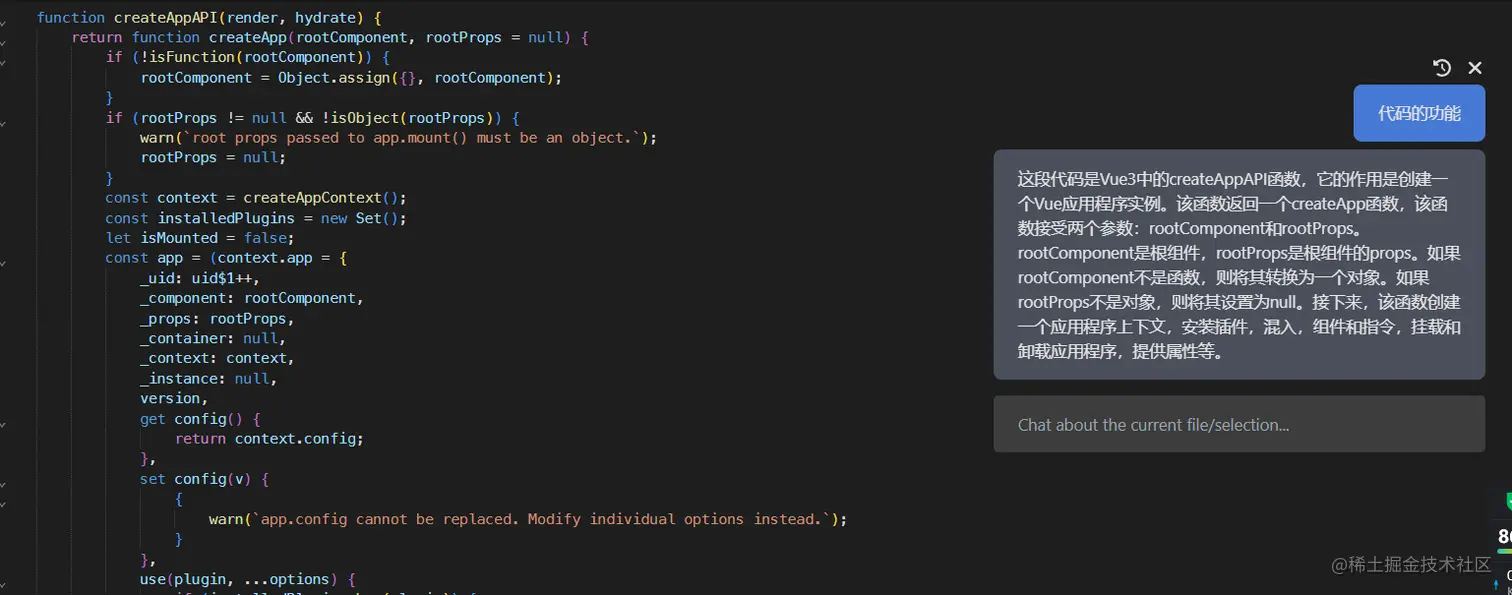Click the createAppContext() call
Viewport: 1512px width, 595px height.
321,197
